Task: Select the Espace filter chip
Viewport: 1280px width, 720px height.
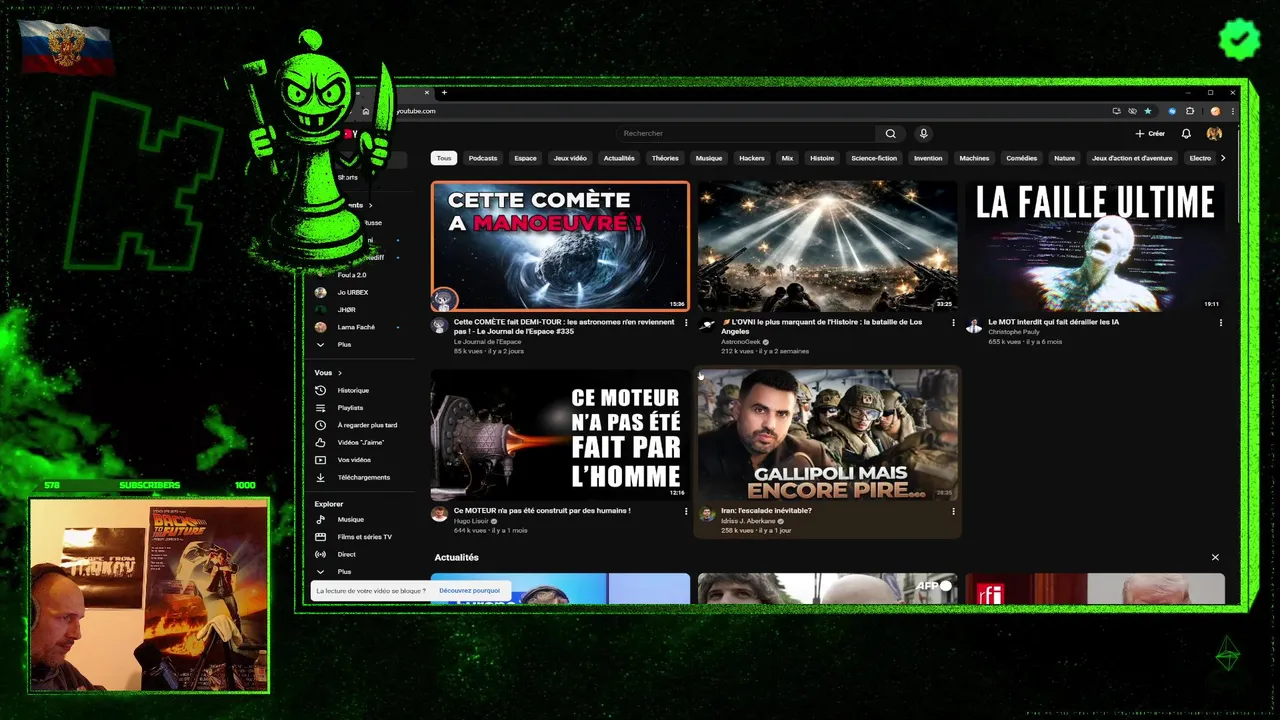Action: [526, 158]
